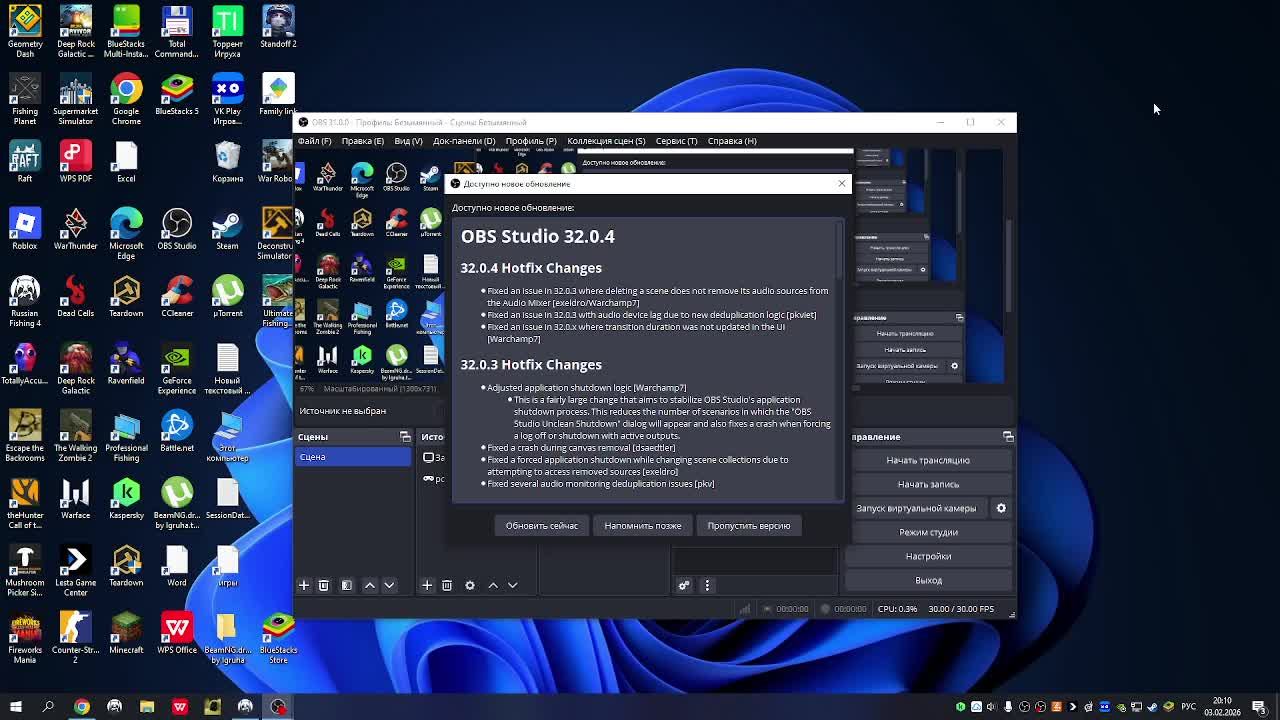Open Google Chrome from the taskbar
Image resolution: width=1280 pixels, height=720 pixels.
click(x=82, y=707)
